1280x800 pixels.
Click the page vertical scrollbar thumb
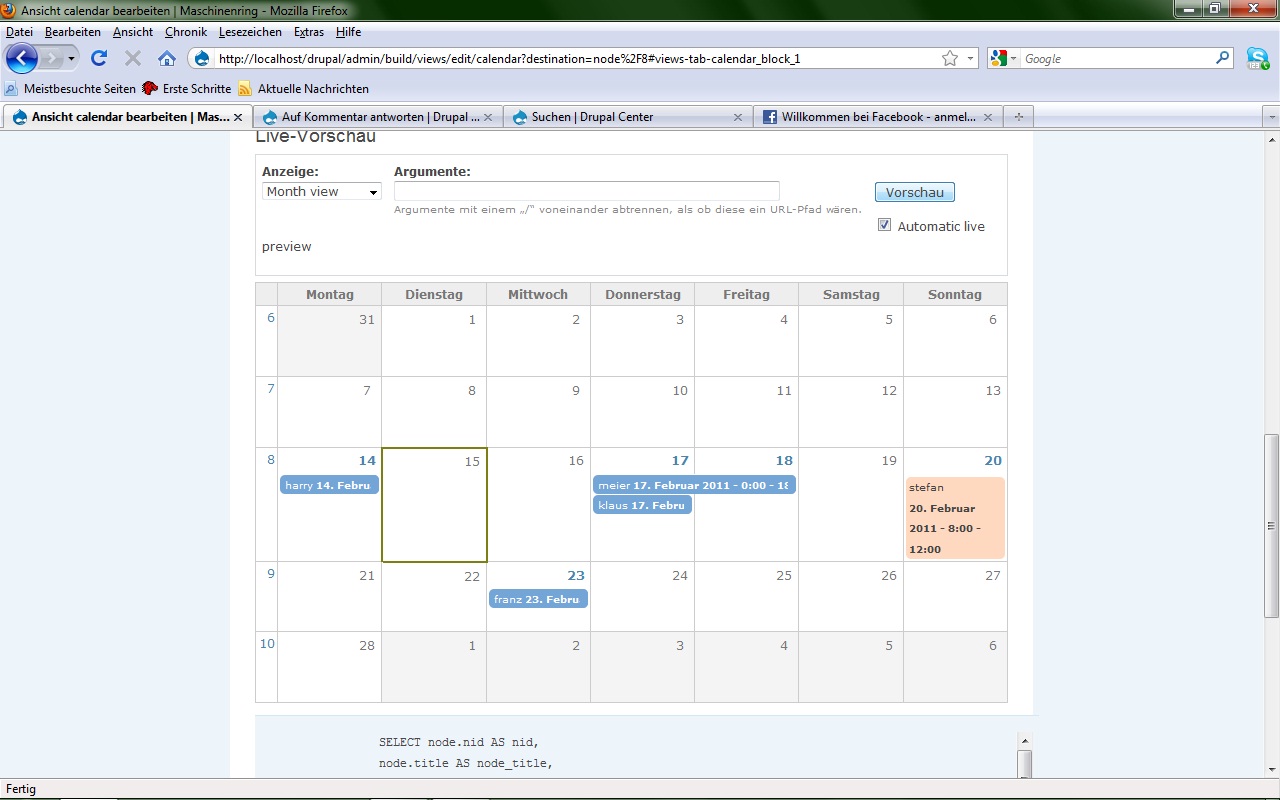coord(1271,526)
